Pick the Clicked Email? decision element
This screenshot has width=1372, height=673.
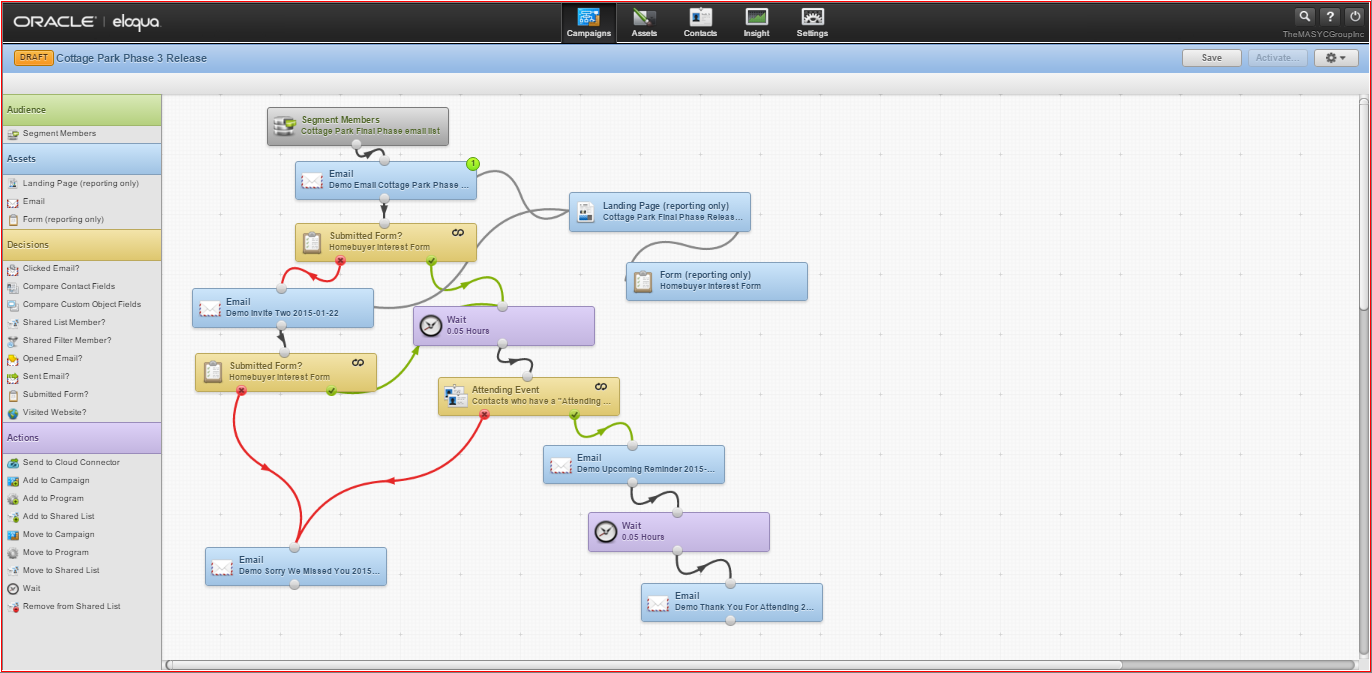(x=50, y=268)
